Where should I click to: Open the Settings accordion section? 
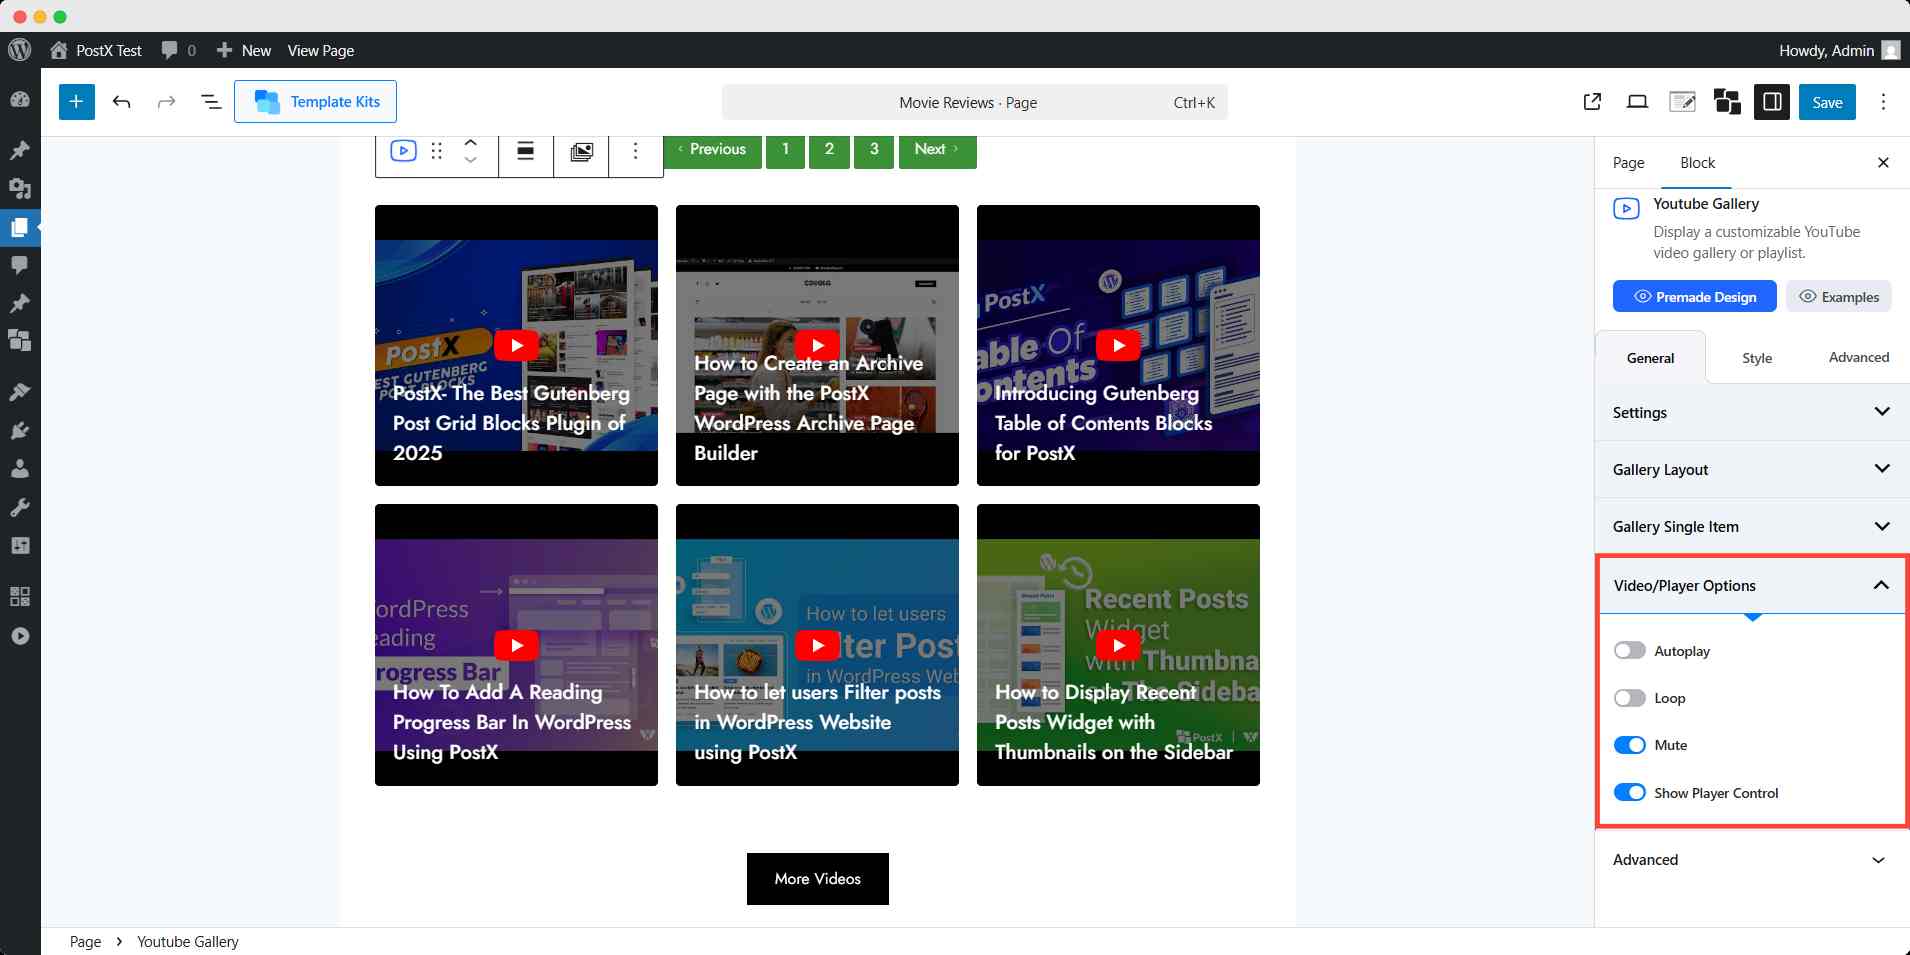click(x=1748, y=412)
